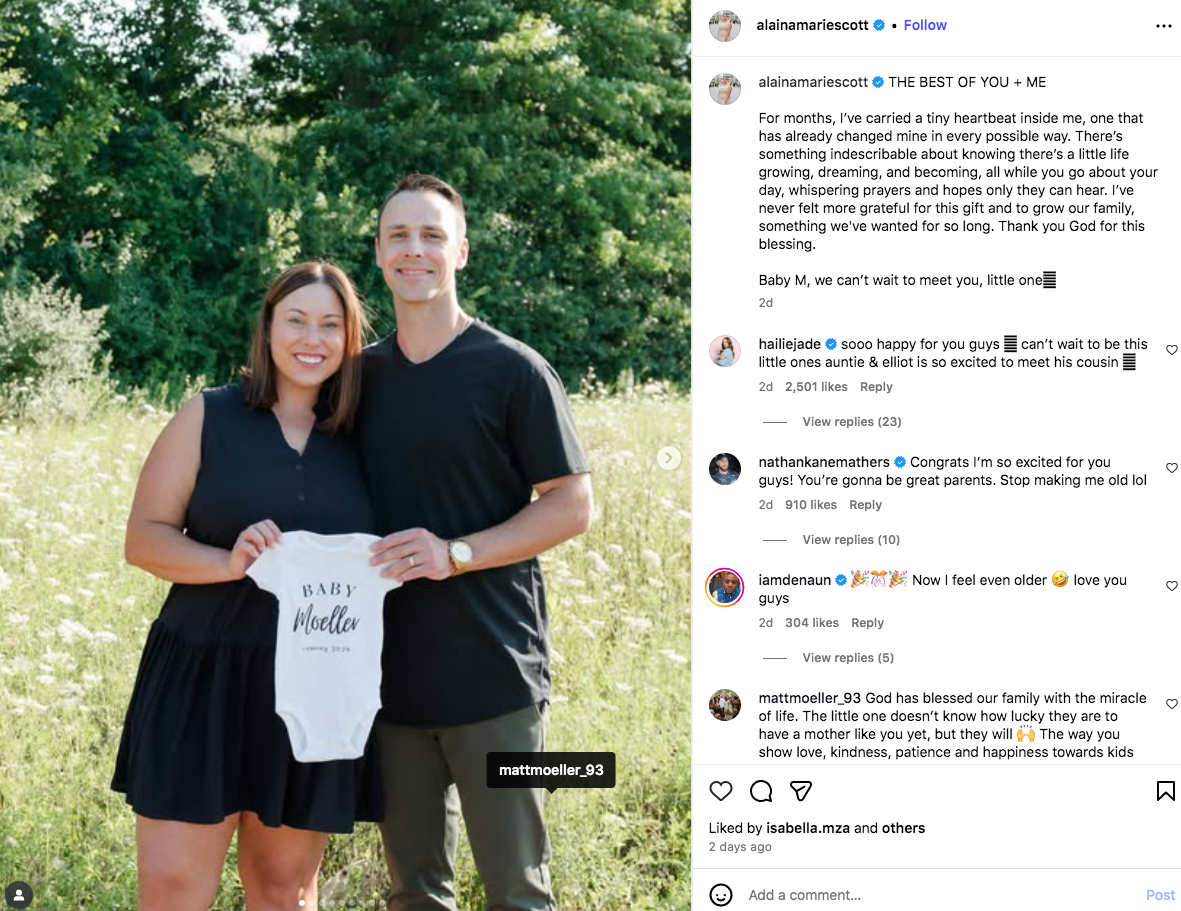The width and height of the screenshot is (1181, 911).
Task: Follow alainamariescott
Action: coord(925,25)
